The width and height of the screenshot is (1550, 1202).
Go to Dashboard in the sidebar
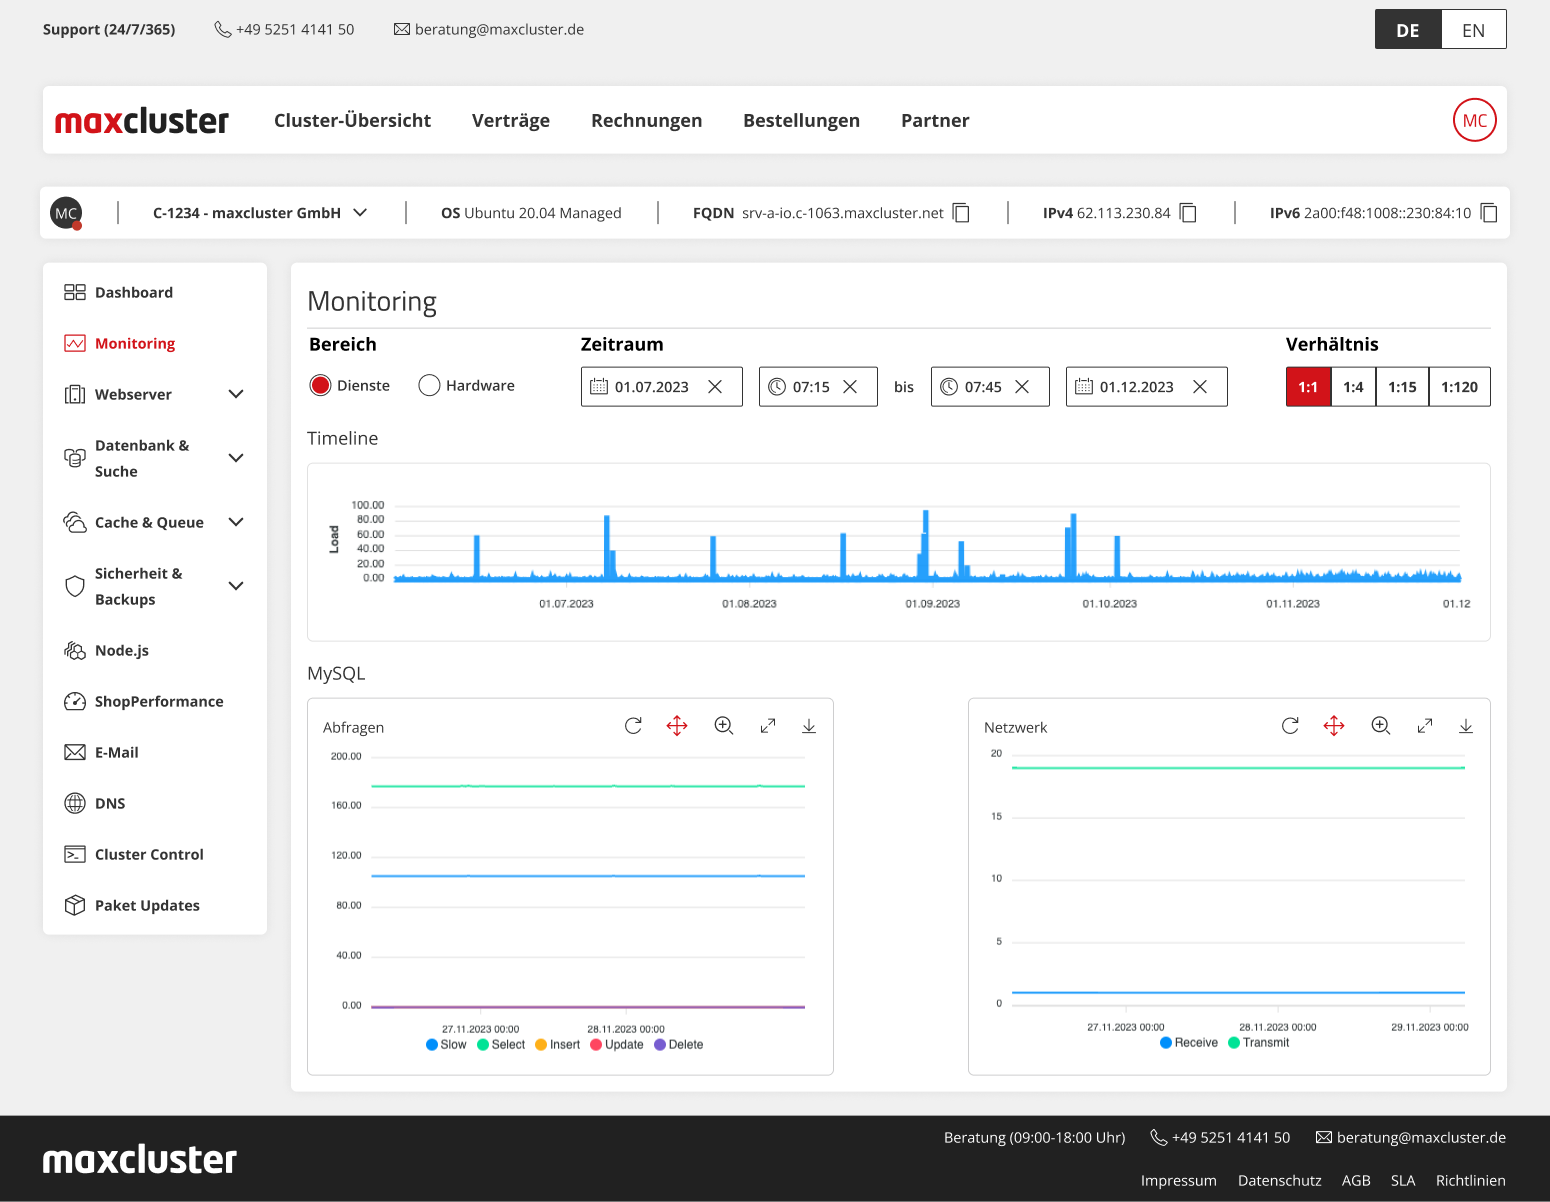[134, 292]
